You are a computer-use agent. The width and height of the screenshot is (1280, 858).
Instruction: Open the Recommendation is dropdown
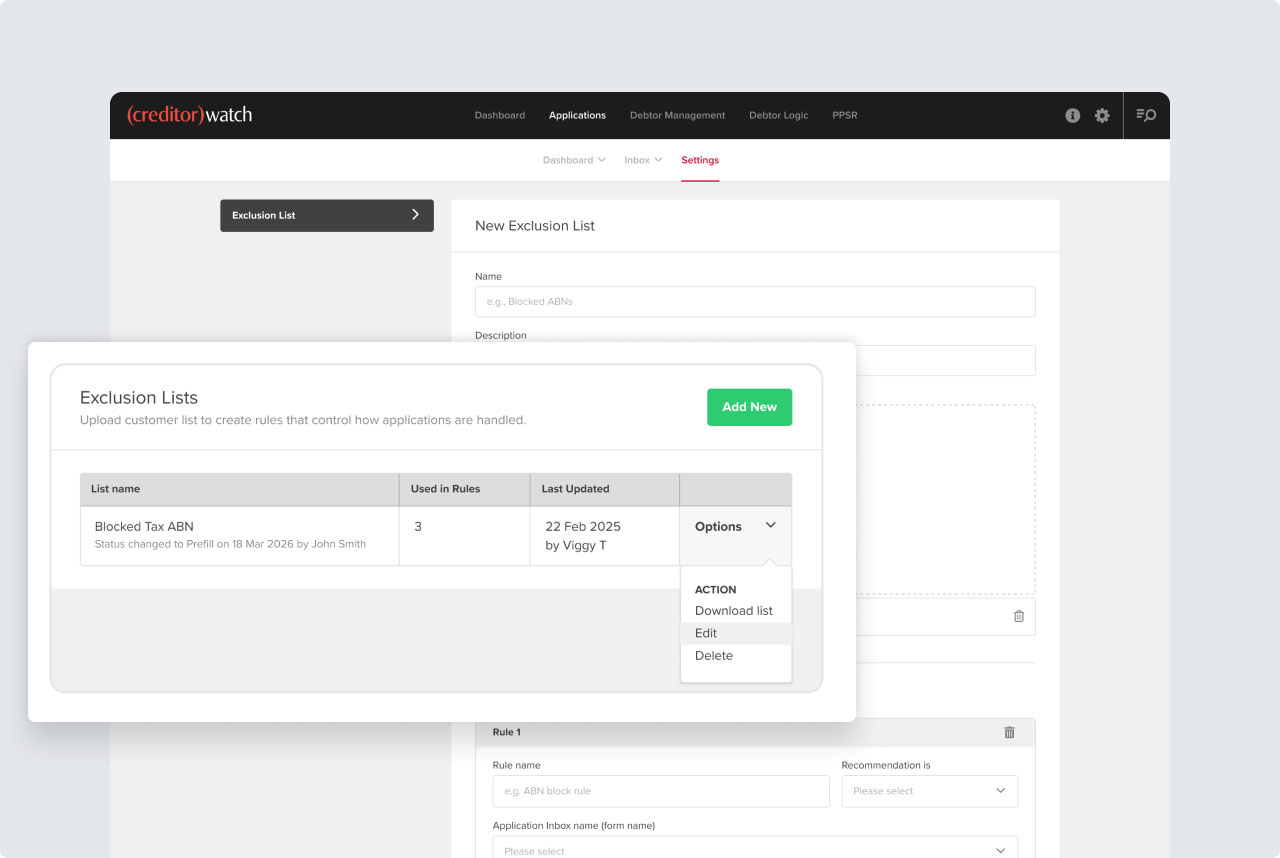[930, 791]
